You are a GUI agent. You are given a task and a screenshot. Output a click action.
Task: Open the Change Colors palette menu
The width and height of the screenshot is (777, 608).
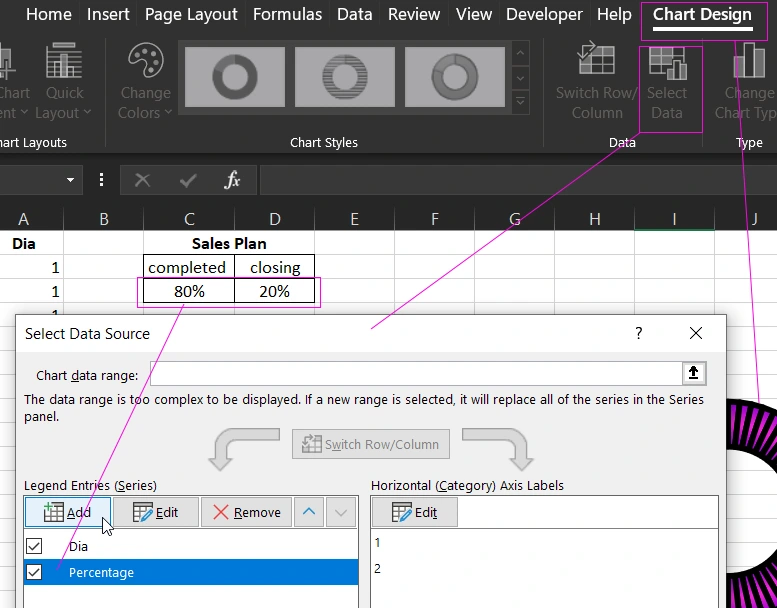pyautogui.click(x=145, y=82)
